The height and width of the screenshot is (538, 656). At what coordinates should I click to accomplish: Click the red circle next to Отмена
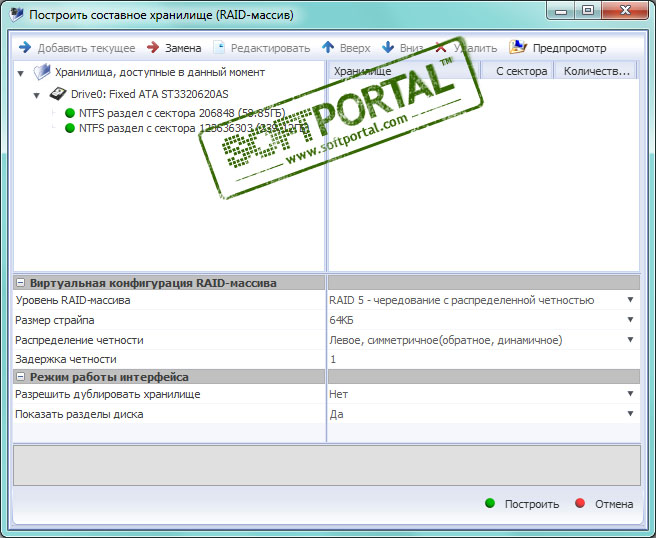coord(580,503)
